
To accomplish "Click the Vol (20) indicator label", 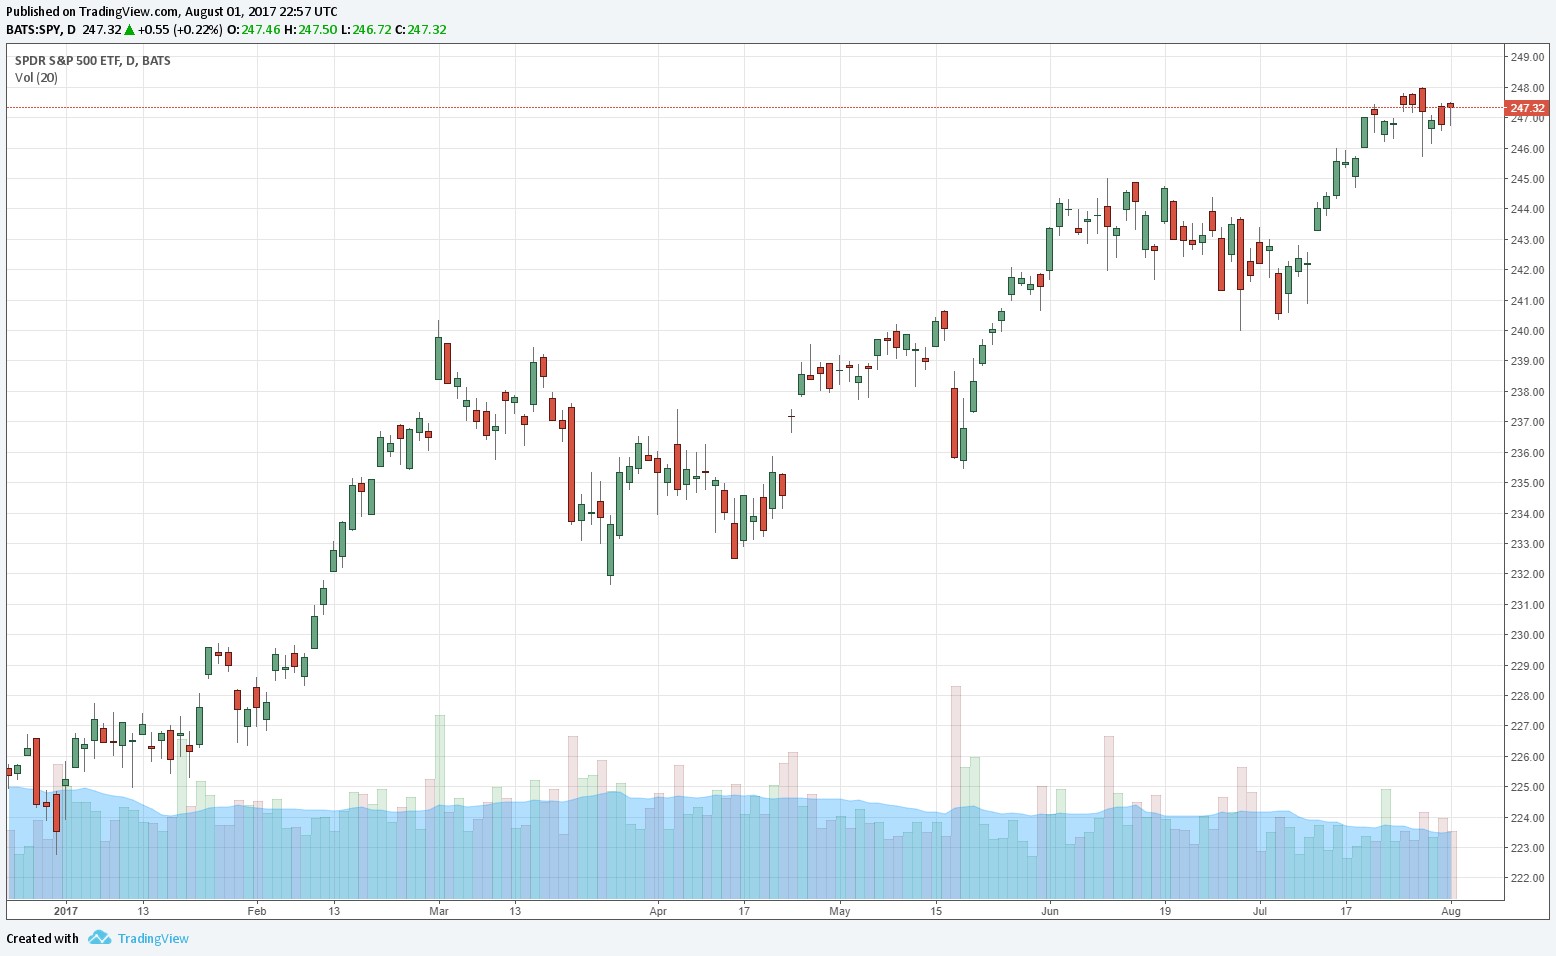I will coord(36,78).
